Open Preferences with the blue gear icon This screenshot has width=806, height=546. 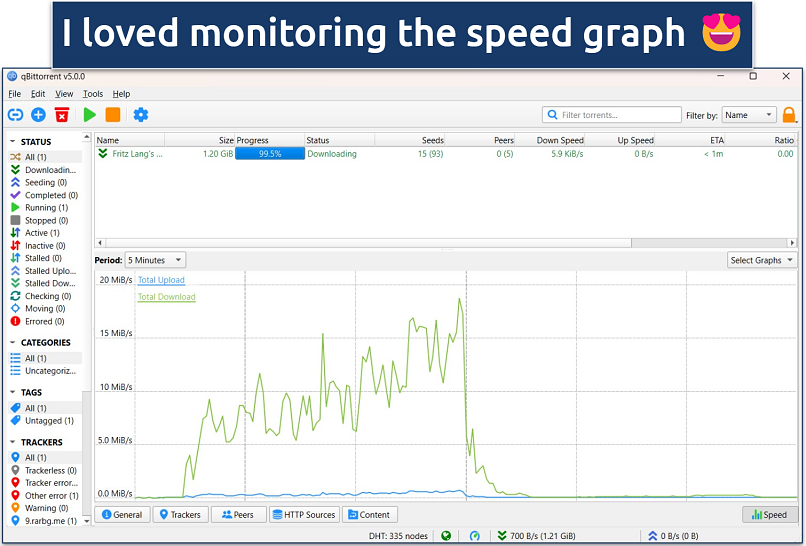coord(140,115)
